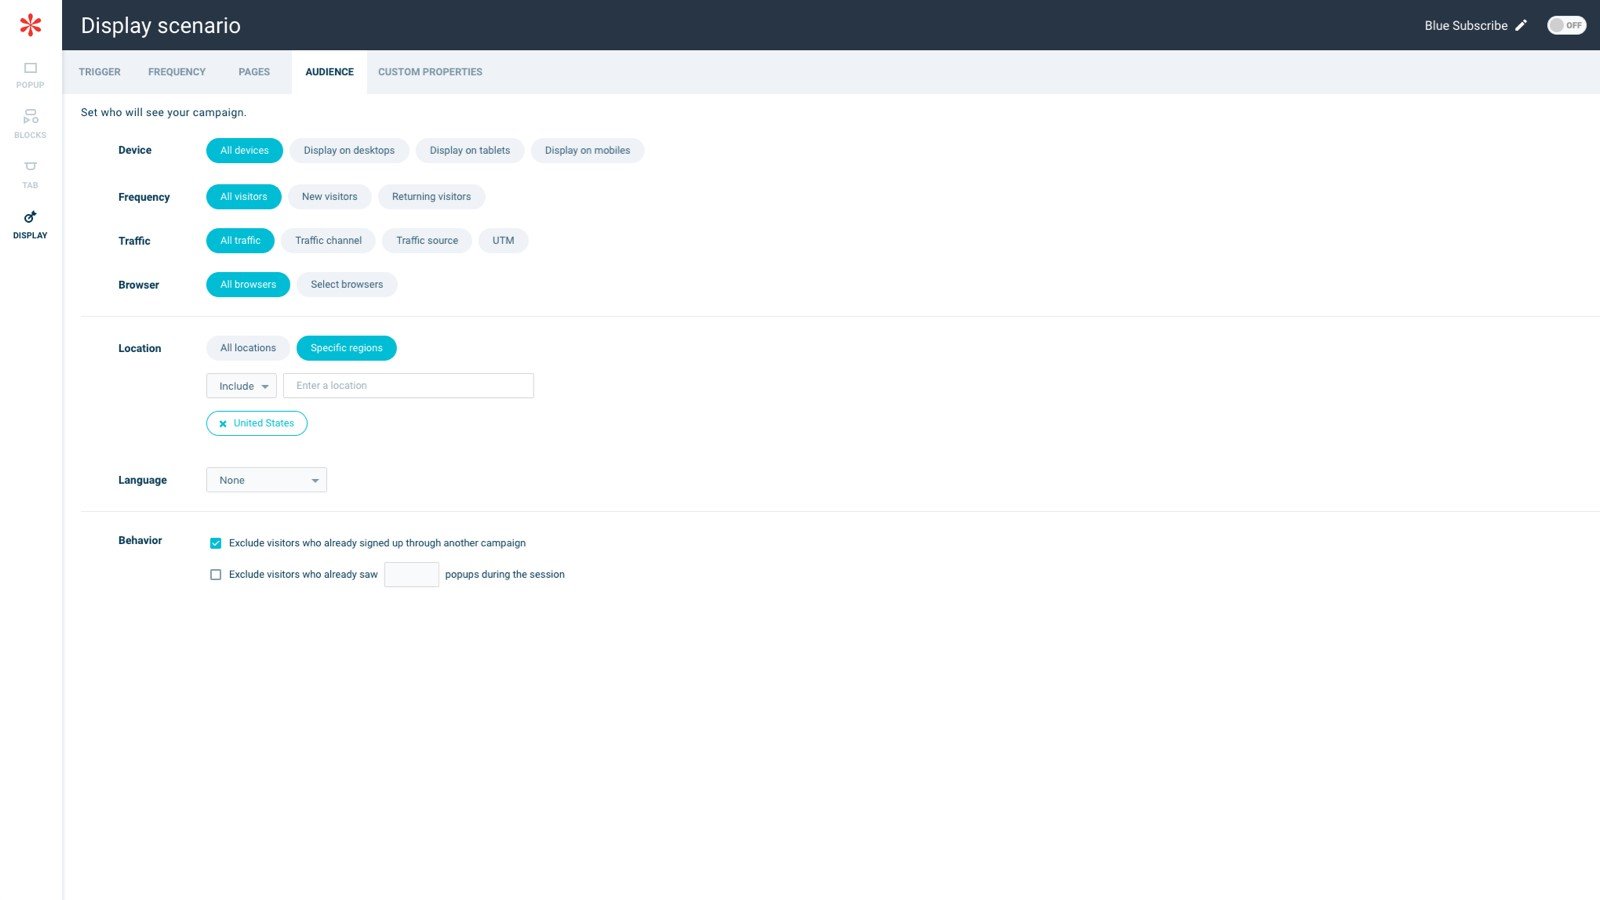Toggle the campaign OFF switch

click(x=1566, y=25)
